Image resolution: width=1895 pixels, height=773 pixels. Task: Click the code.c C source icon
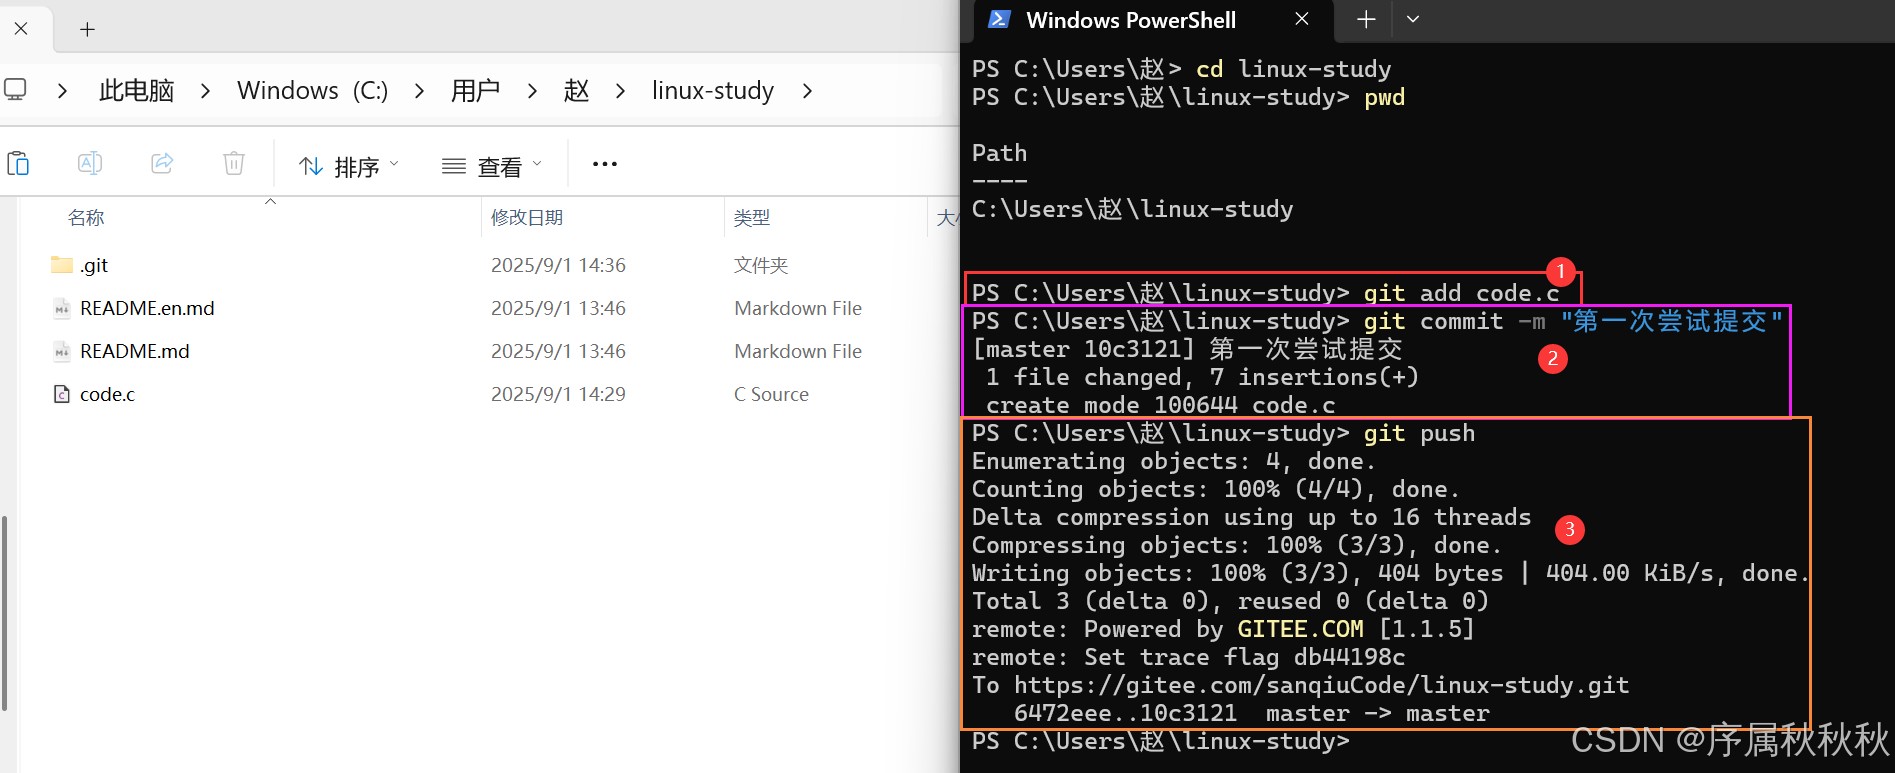[x=62, y=394]
